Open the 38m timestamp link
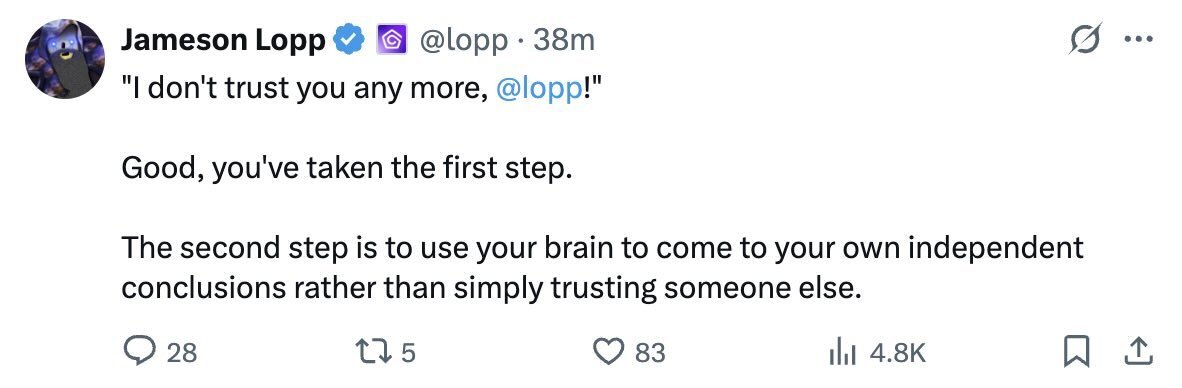1182x388 pixels. point(564,41)
